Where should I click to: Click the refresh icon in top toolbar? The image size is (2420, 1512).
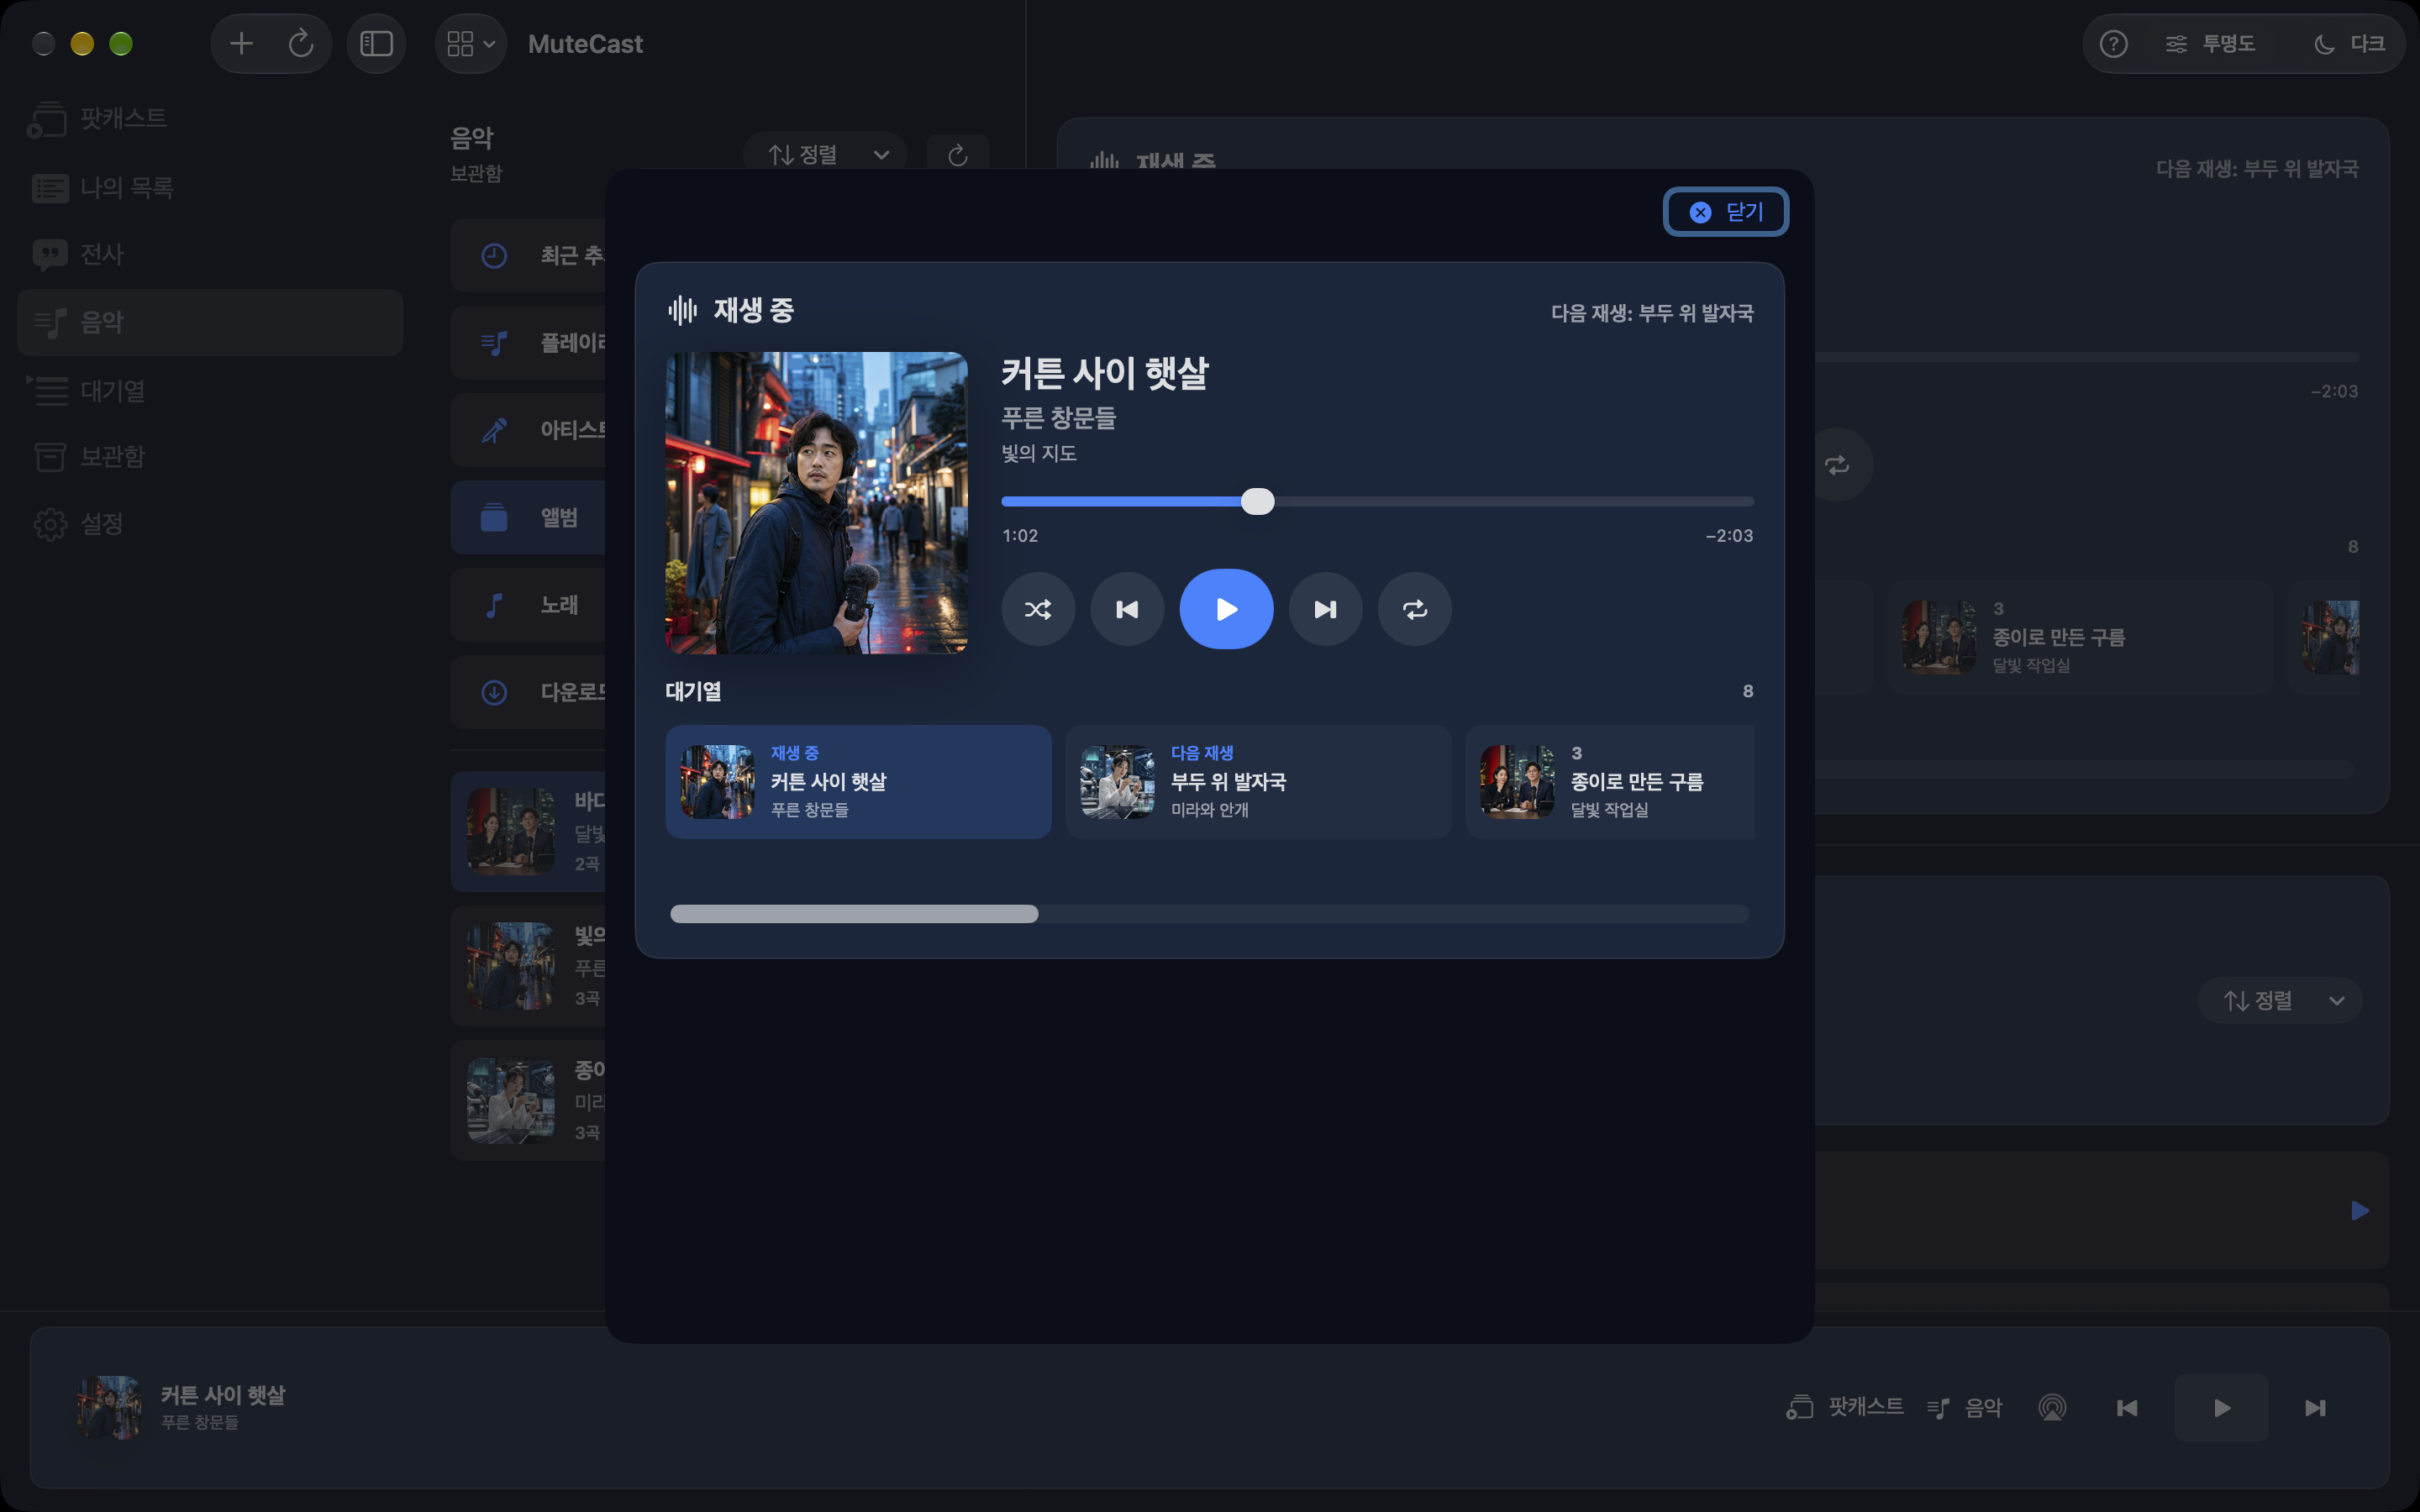(x=301, y=43)
